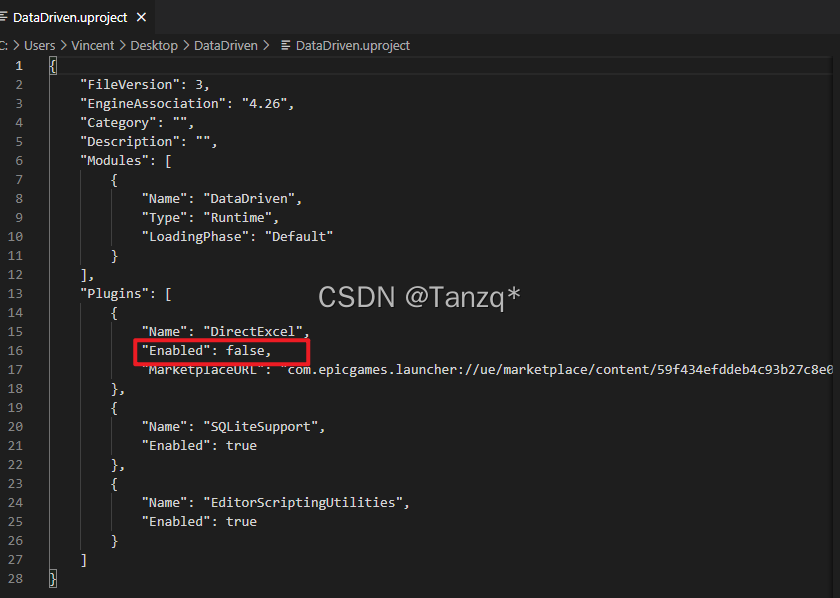Click the closing bracket on line 27
This screenshot has width=840, height=598.
(84, 560)
